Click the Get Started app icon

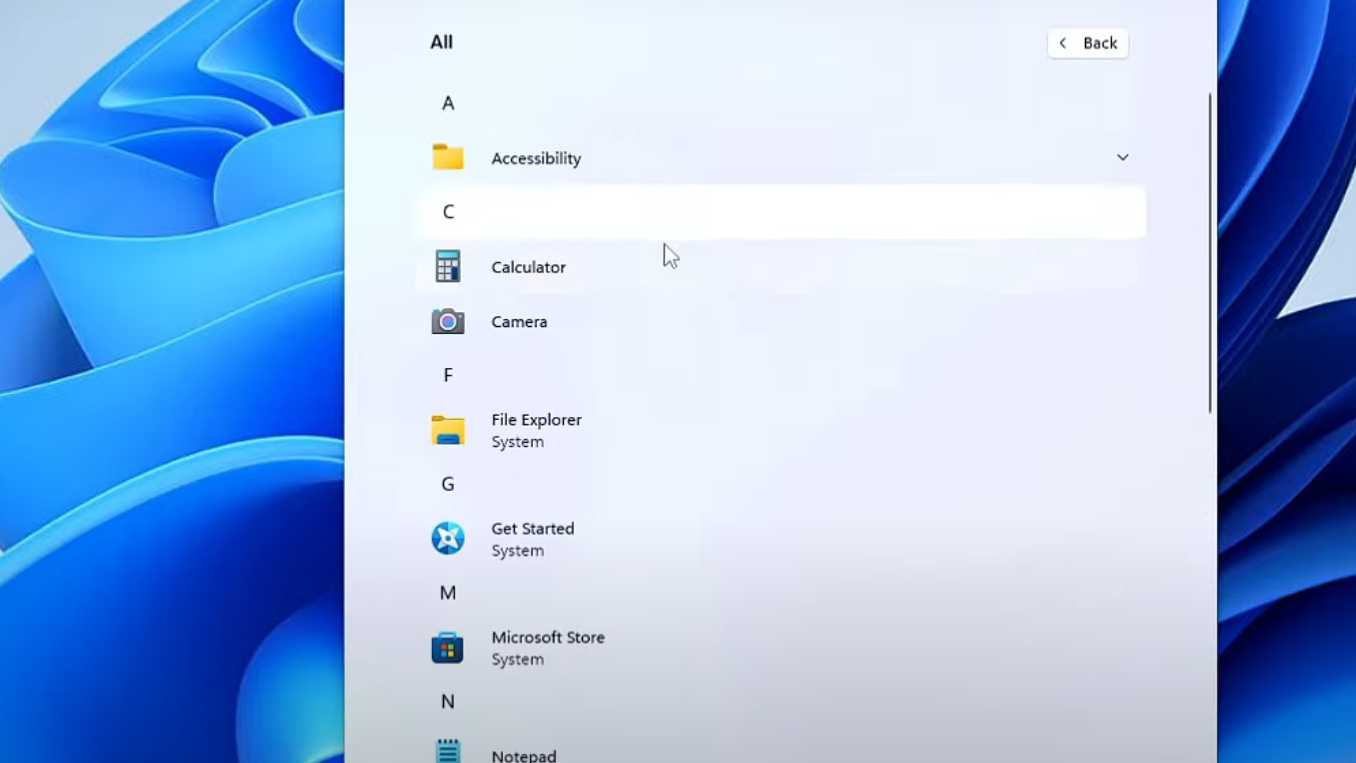coord(448,539)
